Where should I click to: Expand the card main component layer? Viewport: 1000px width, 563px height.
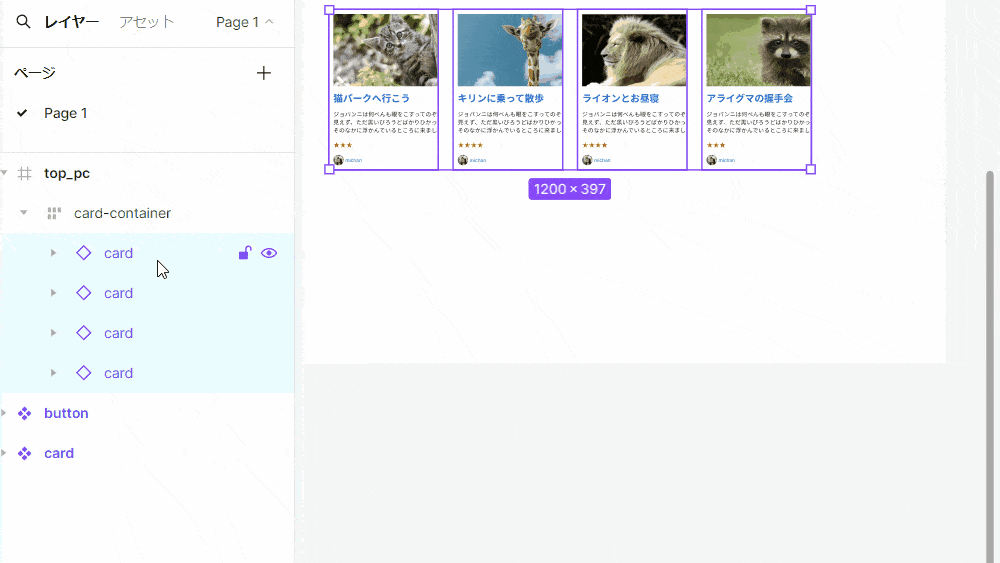4,453
